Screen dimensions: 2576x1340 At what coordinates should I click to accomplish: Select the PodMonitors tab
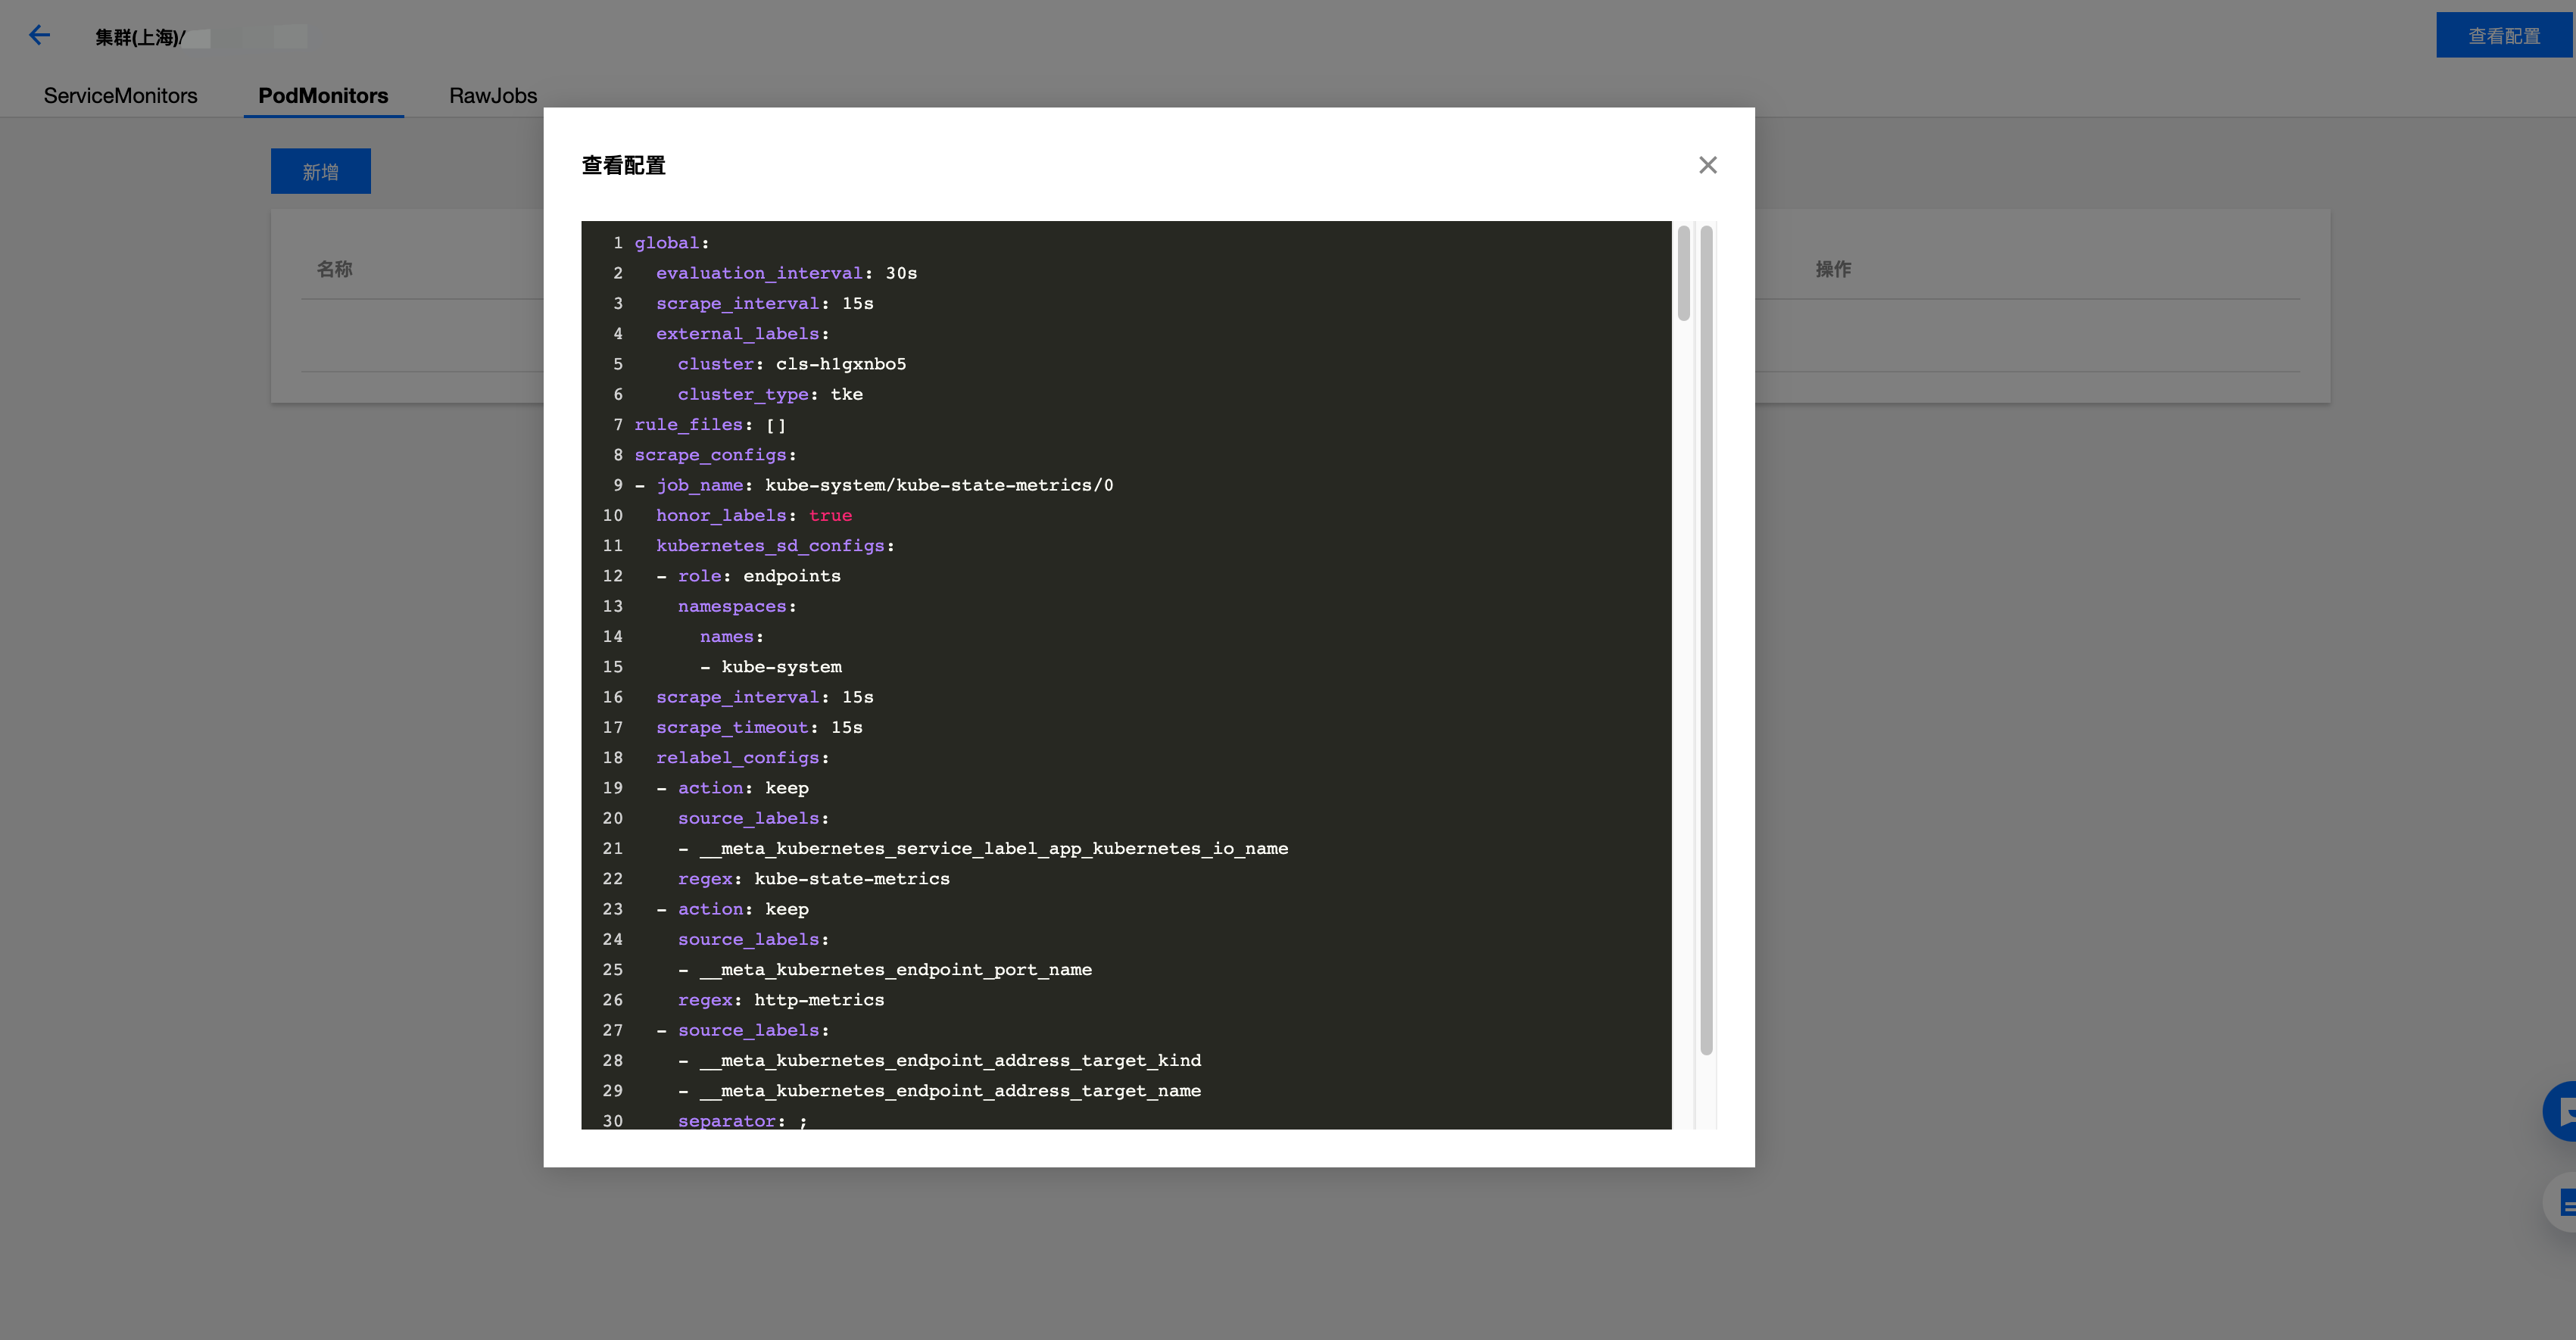(x=323, y=96)
